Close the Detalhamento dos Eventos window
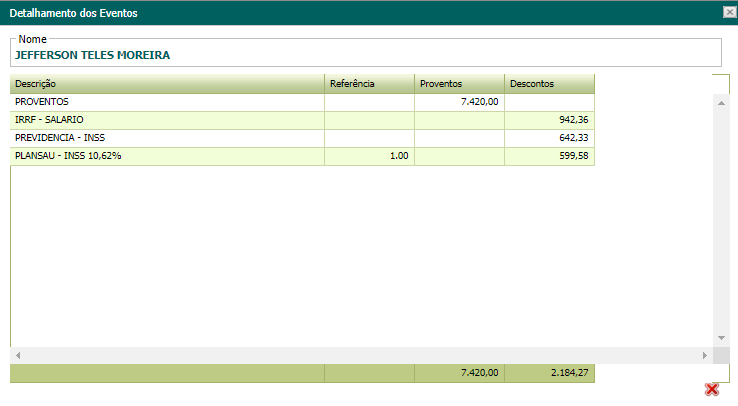 click(x=729, y=12)
